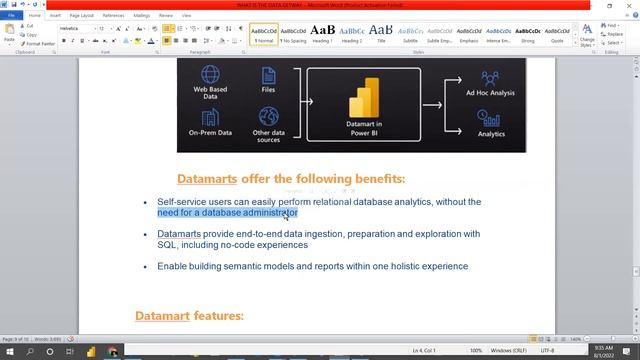The image size is (640, 360).
Task: Open Power BI icon on taskbar
Action: pos(91,351)
